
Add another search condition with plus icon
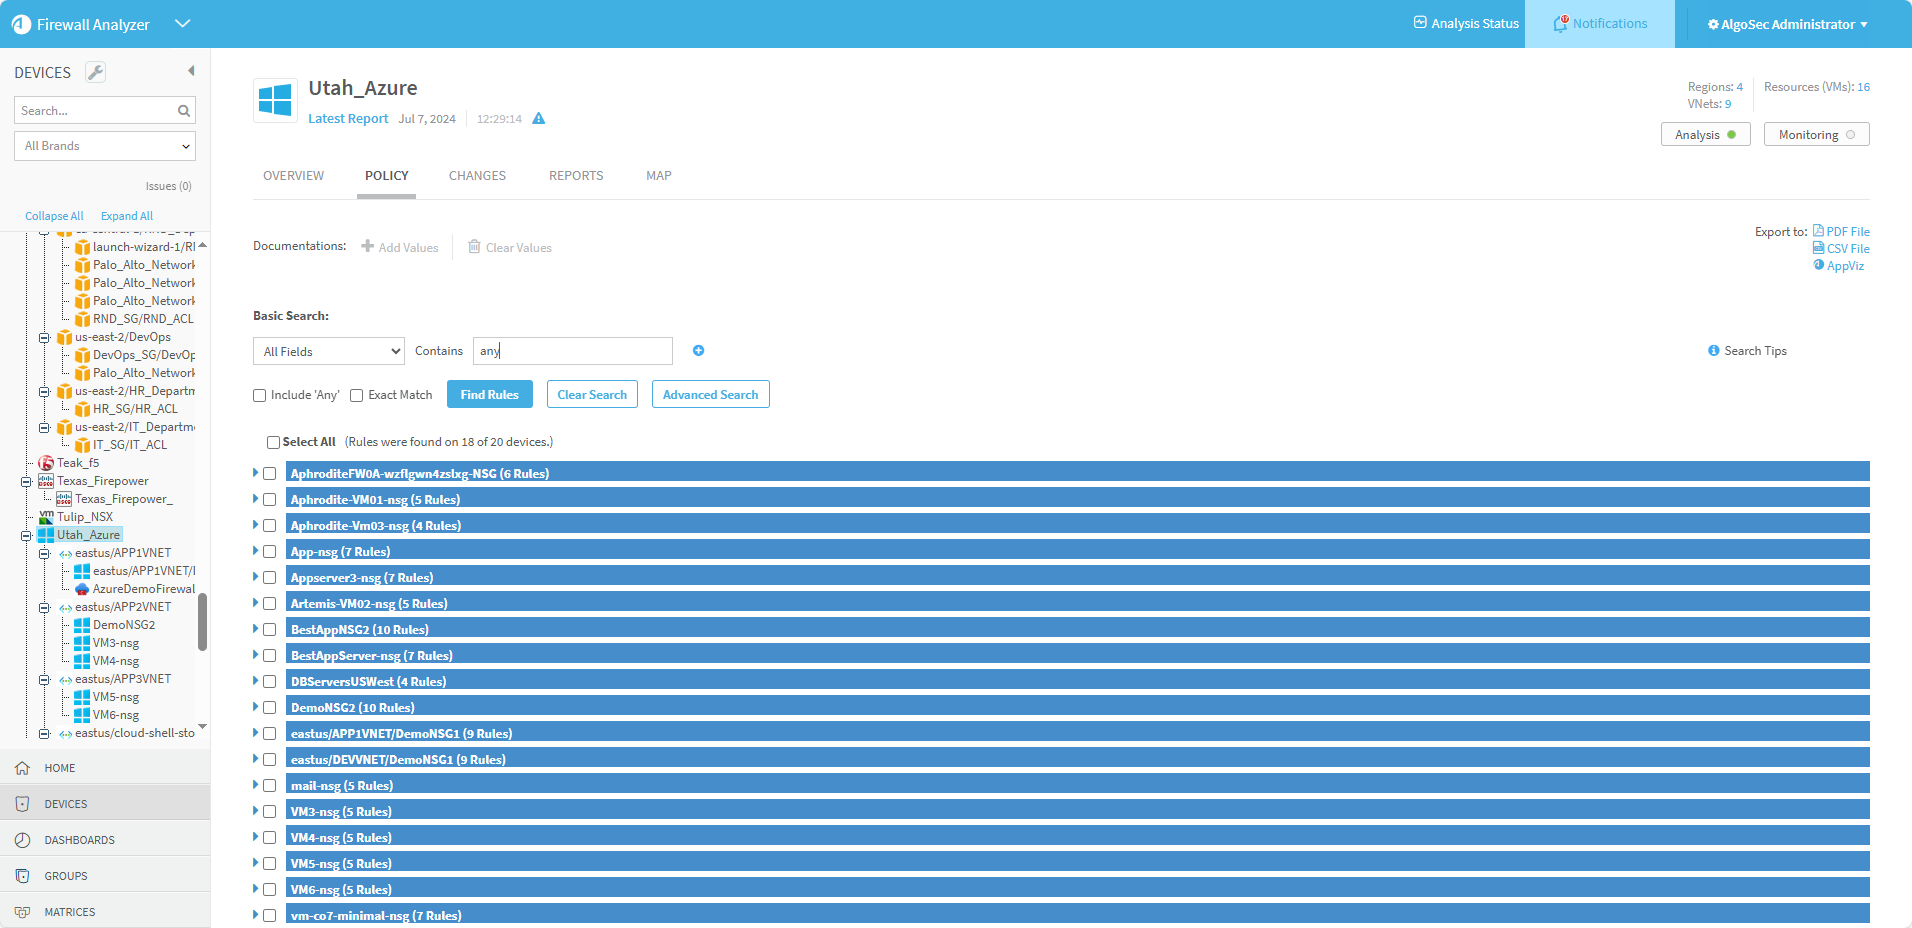click(699, 351)
